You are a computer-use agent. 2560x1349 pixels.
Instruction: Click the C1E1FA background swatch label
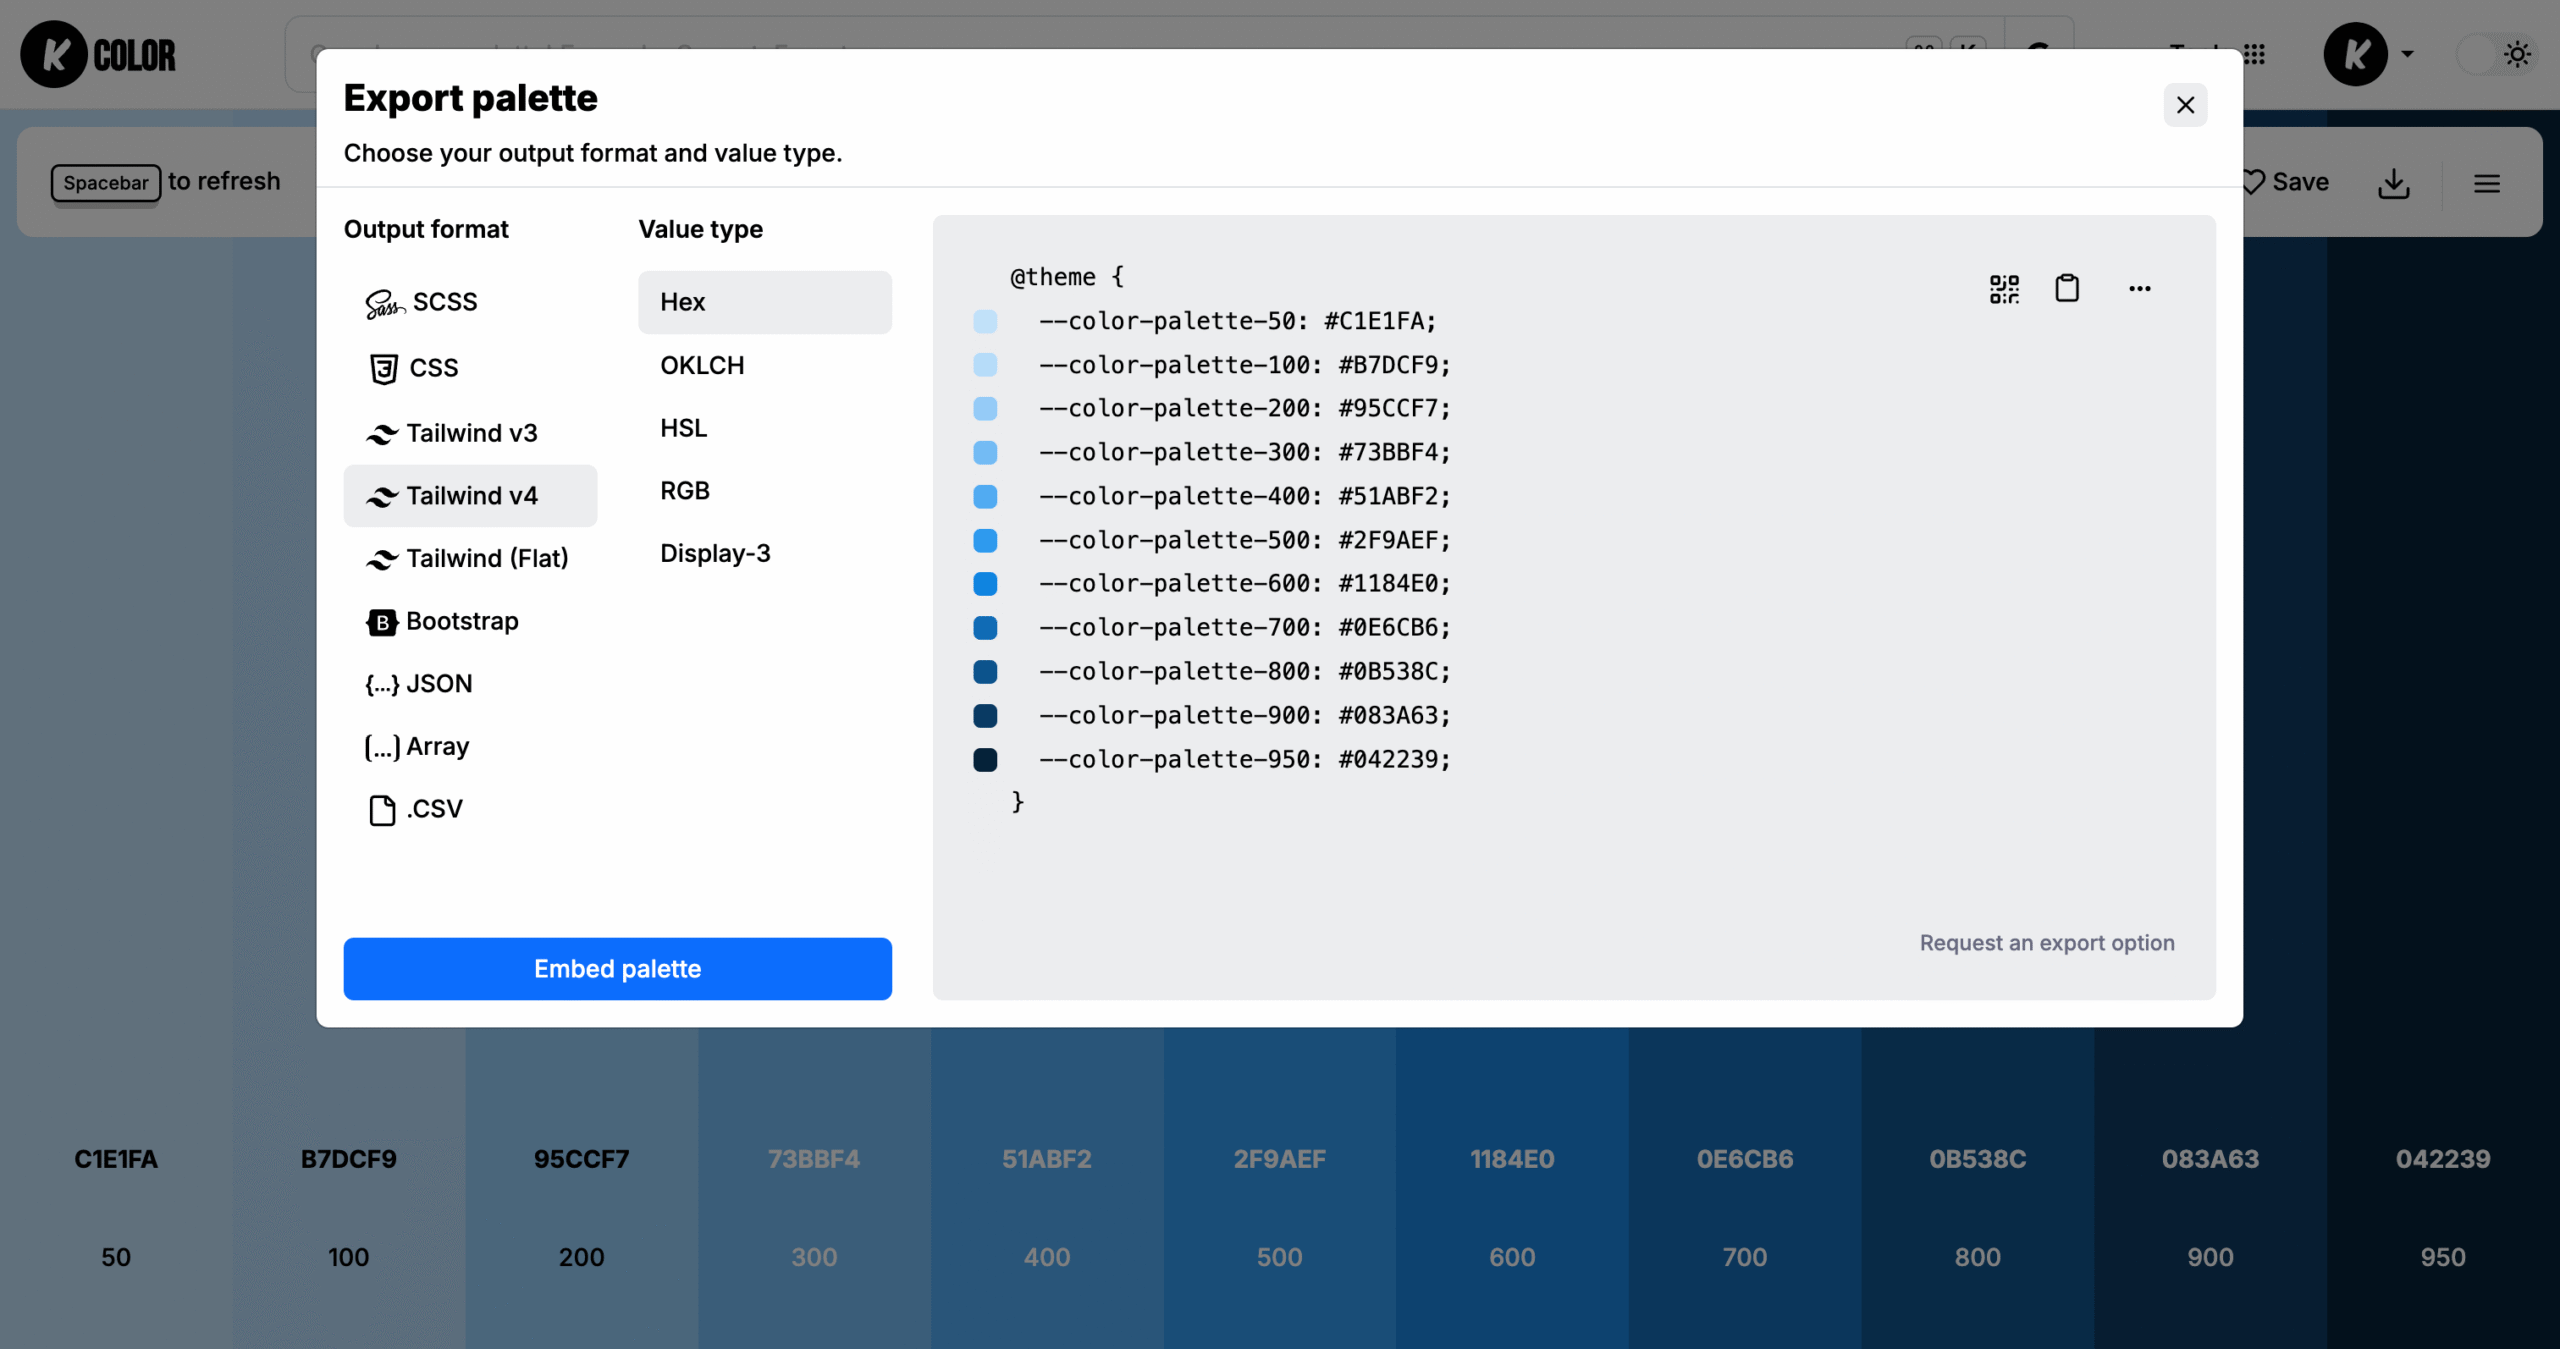pyautogui.click(x=116, y=1159)
